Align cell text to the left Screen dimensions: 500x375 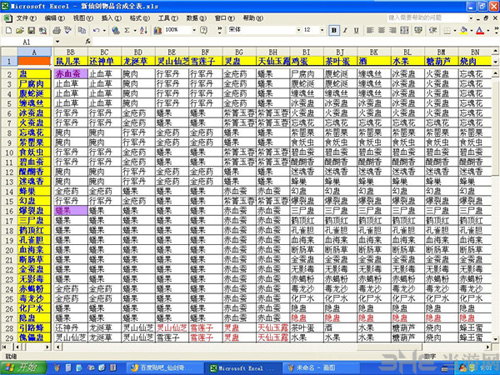pyautogui.click(x=370, y=31)
